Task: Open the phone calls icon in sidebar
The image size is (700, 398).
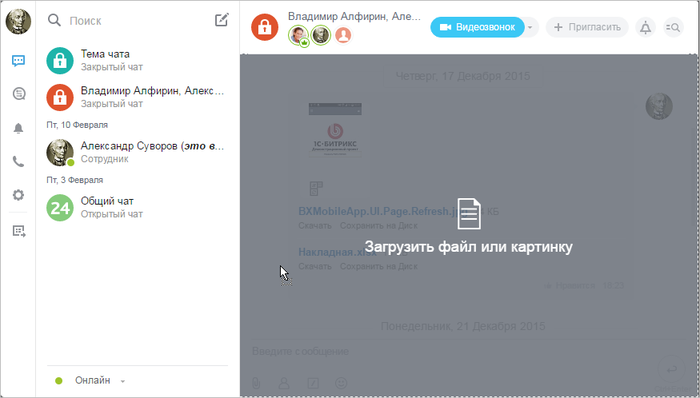Action: click(x=18, y=162)
